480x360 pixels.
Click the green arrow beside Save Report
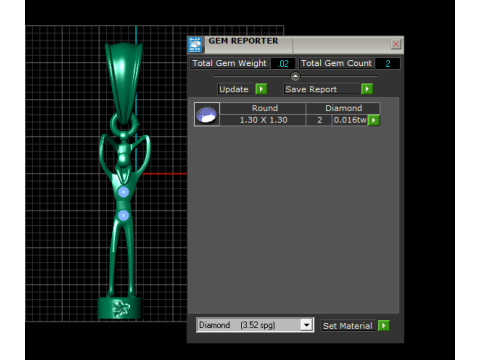[x=367, y=89]
